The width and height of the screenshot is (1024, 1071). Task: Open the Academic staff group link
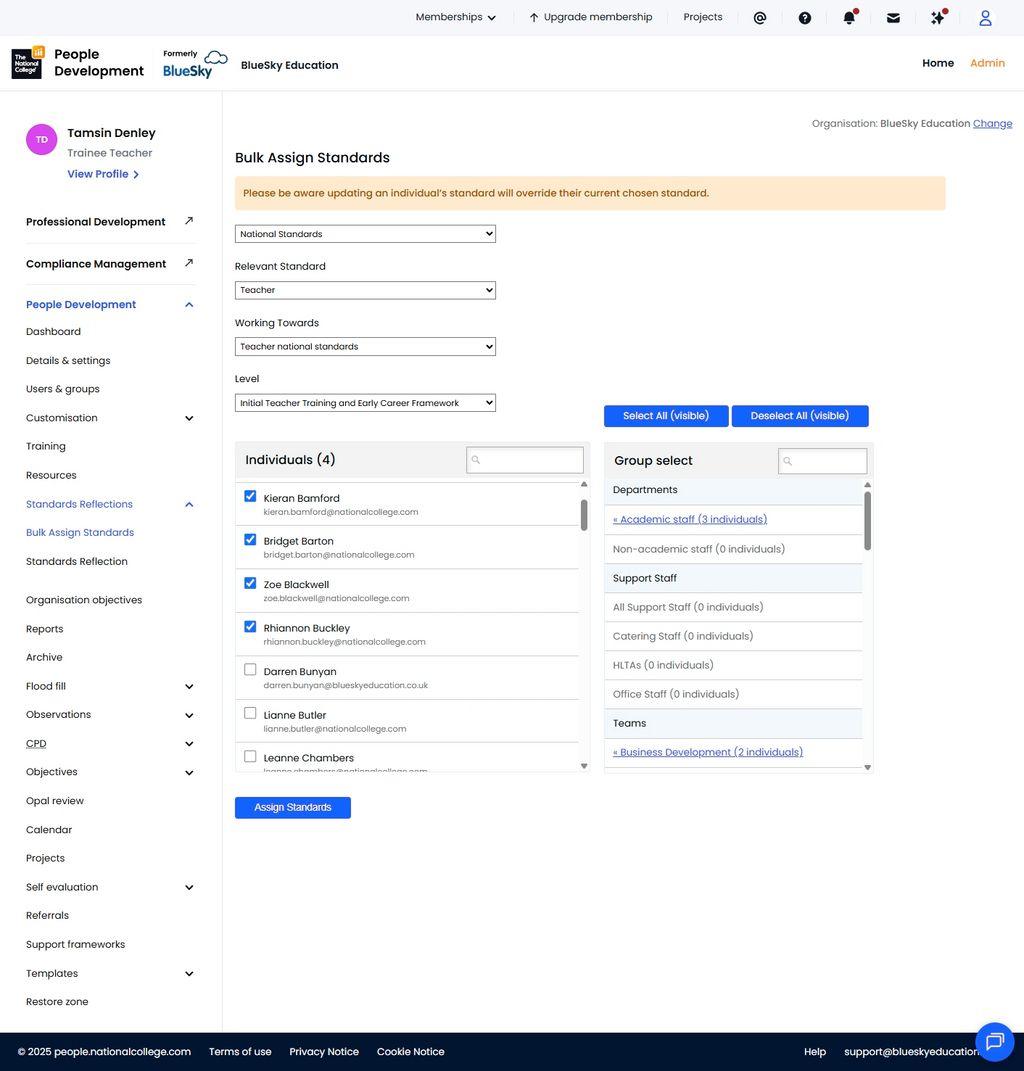690,517
